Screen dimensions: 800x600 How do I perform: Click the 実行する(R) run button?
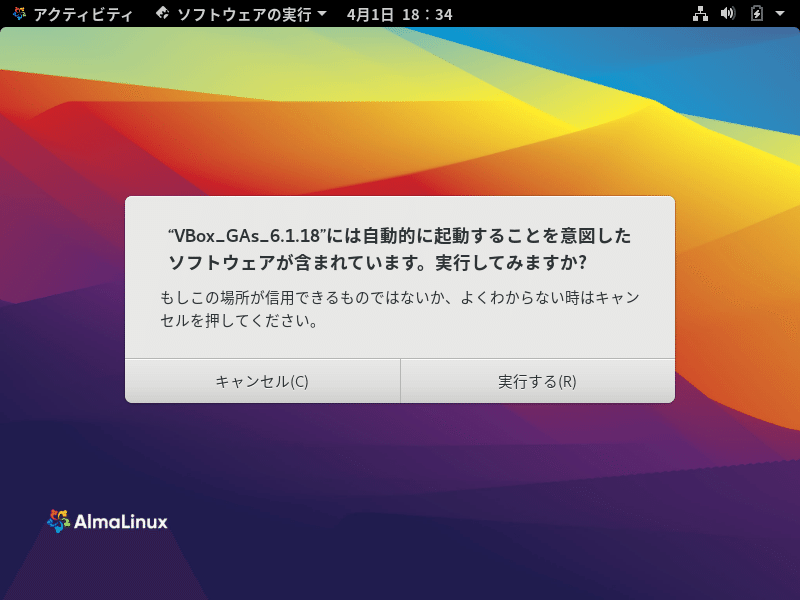pos(538,381)
